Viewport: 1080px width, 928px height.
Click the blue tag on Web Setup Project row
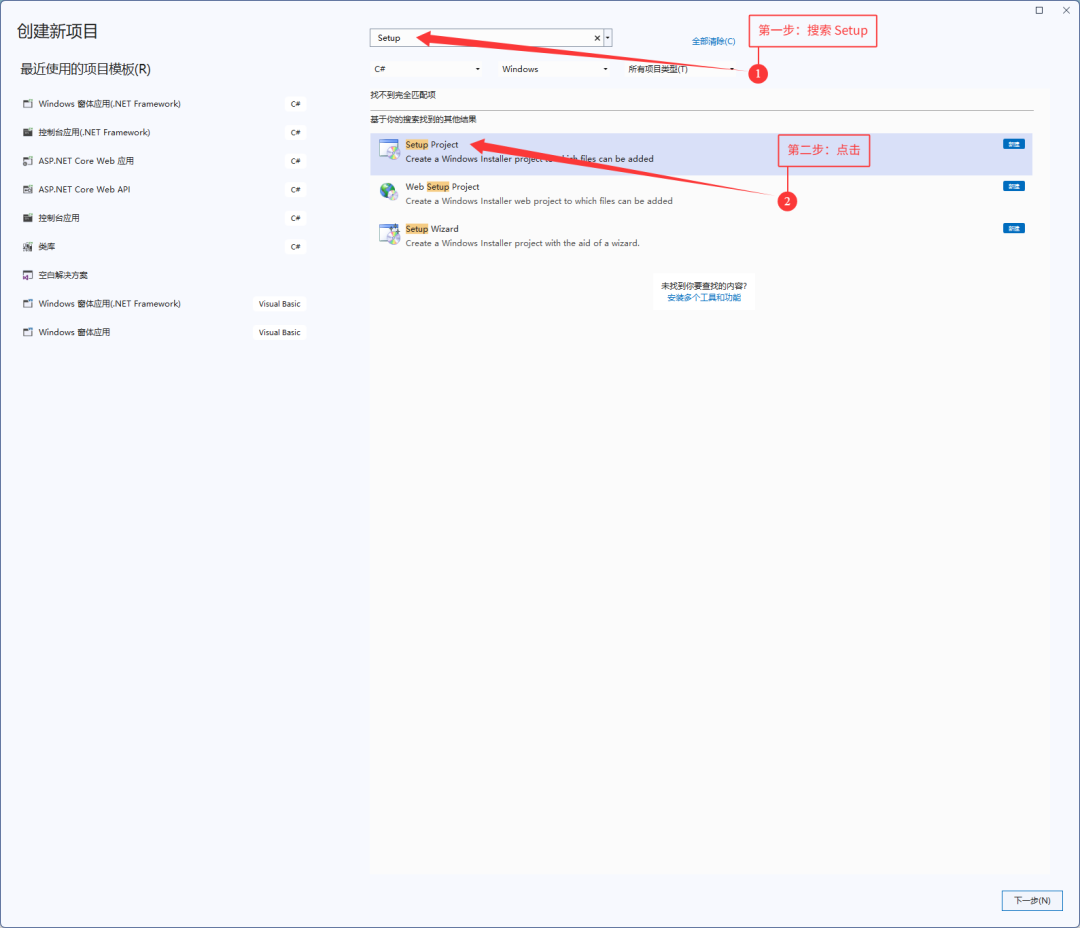(1014, 186)
